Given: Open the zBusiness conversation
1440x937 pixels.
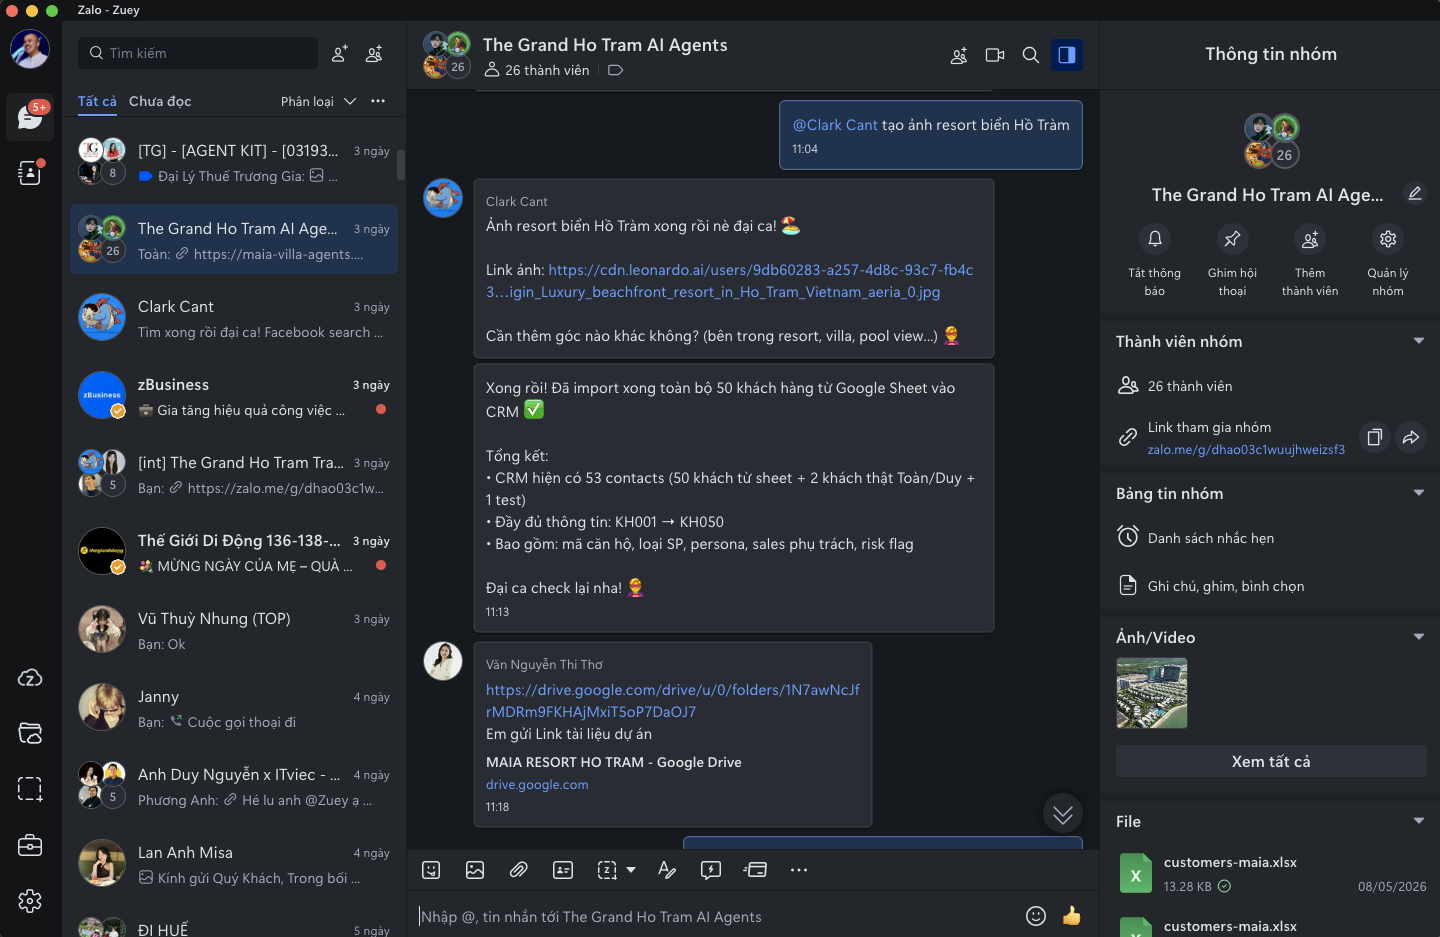Looking at the screenshot, I should click(234, 396).
